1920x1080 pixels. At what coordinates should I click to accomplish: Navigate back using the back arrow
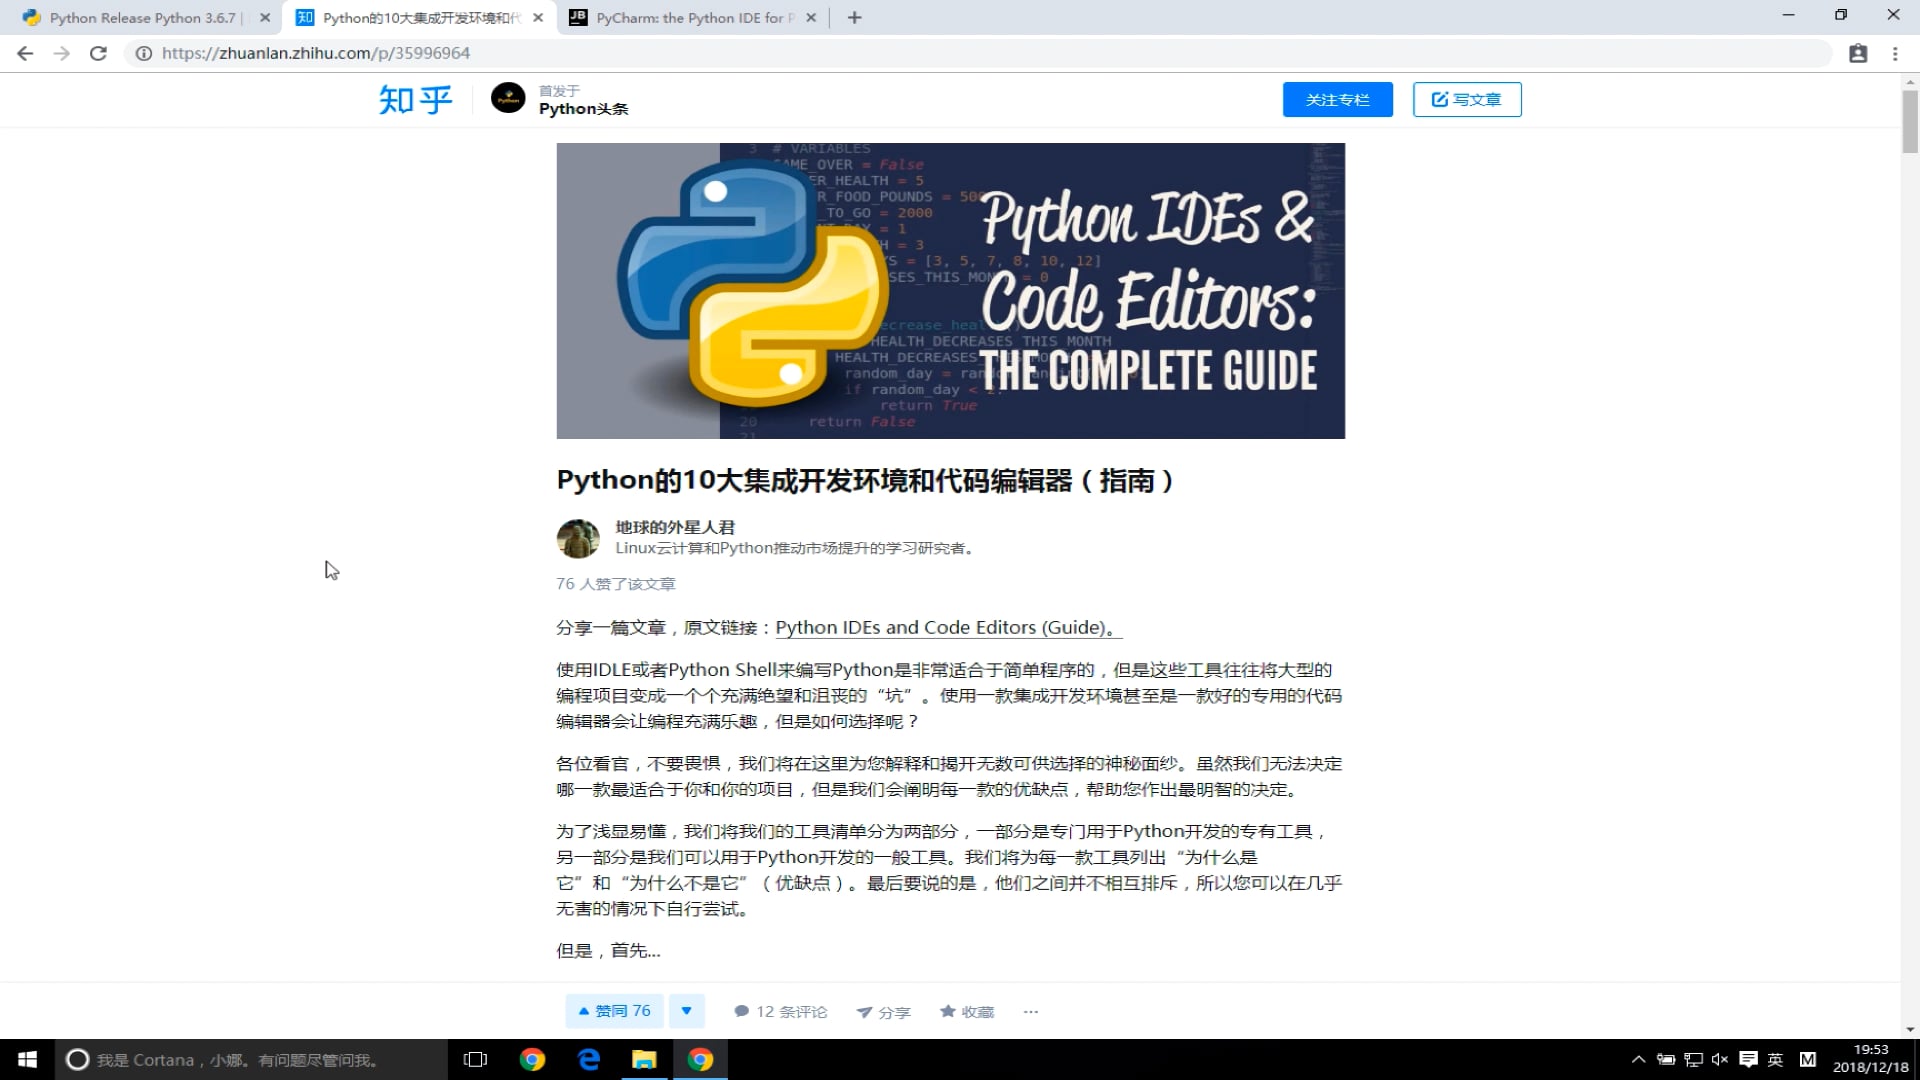pos(24,53)
